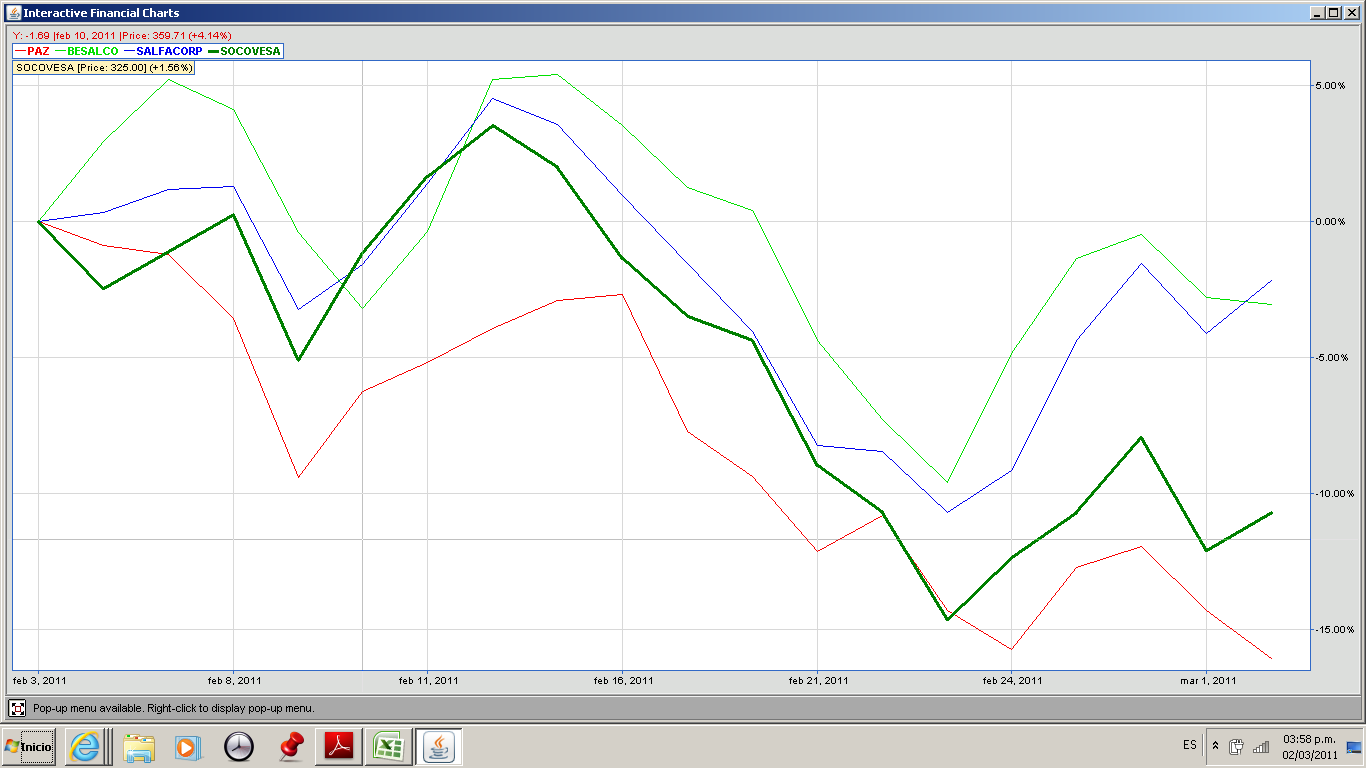Viewport: 1366px width, 768px height.
Task: Expand hidden system tray icons
Action: click(1215, 746)
